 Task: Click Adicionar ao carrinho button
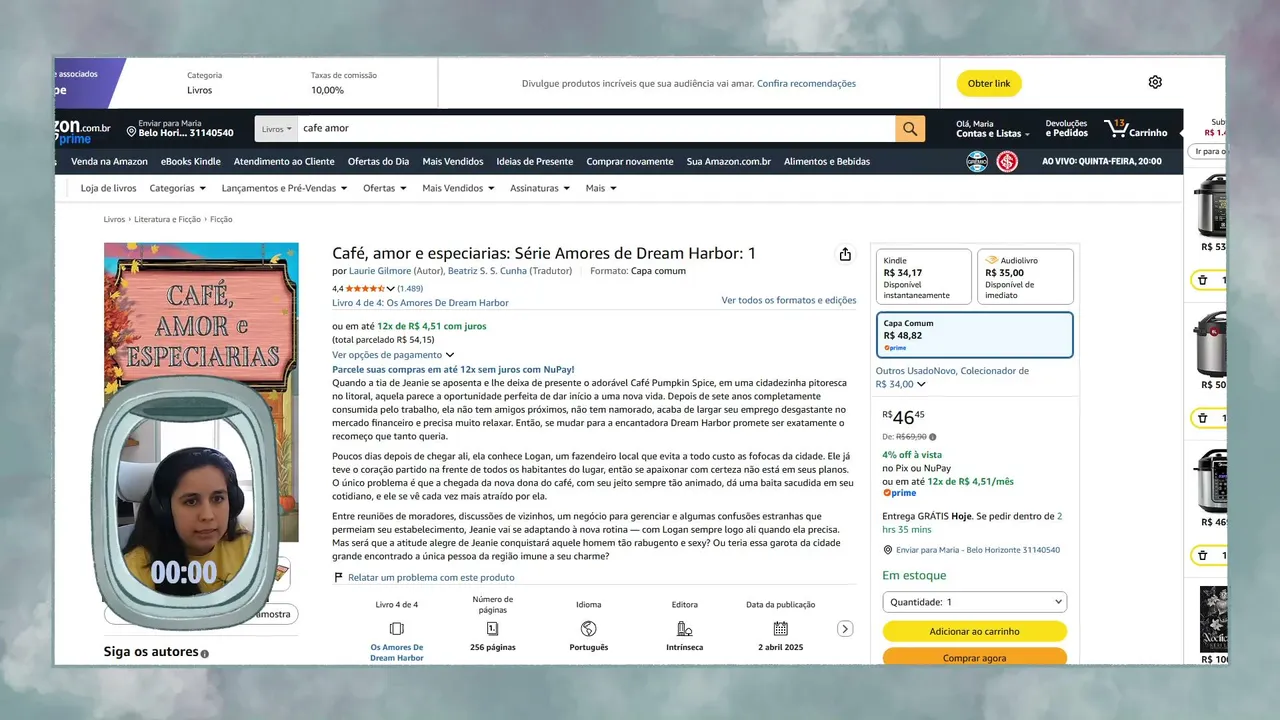click(974, 631)
